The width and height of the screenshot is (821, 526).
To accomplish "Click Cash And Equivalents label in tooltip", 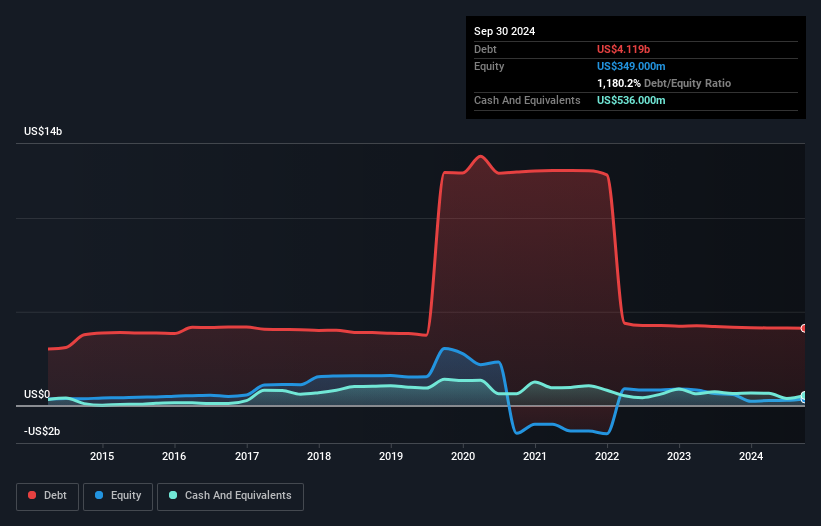I will [527, 100].
